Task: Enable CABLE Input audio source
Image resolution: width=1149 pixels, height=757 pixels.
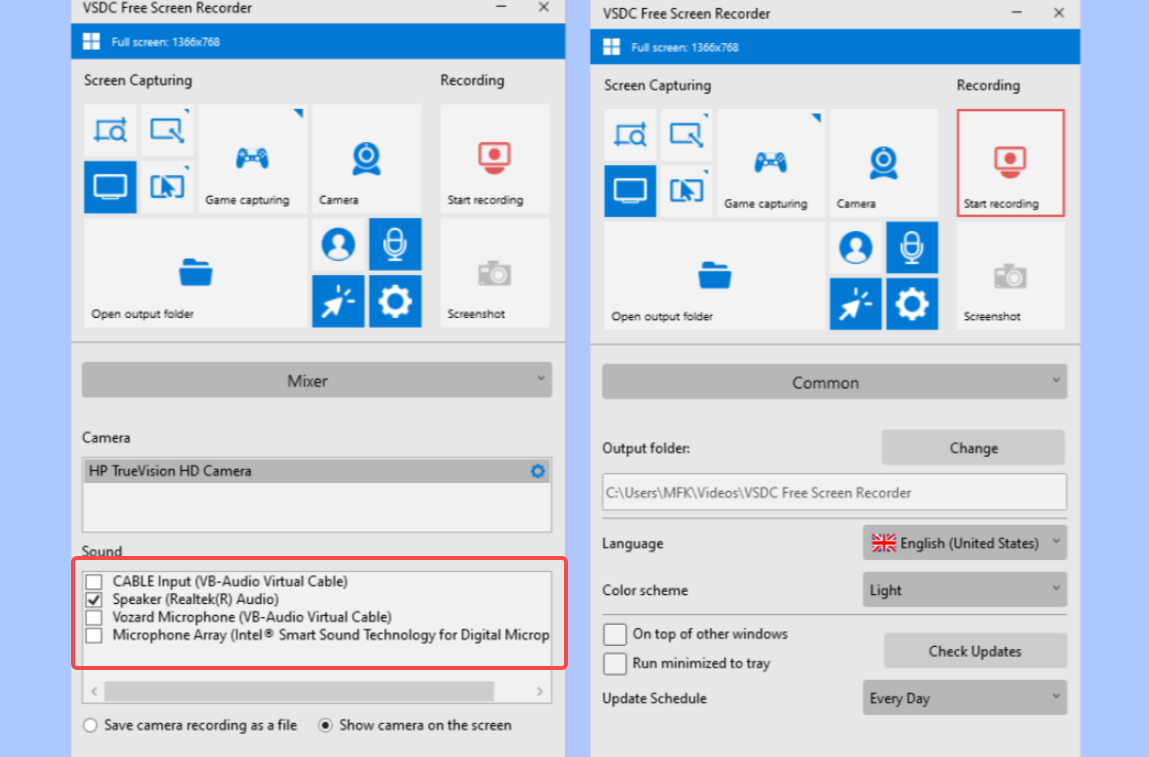Action: click(94, 581)
